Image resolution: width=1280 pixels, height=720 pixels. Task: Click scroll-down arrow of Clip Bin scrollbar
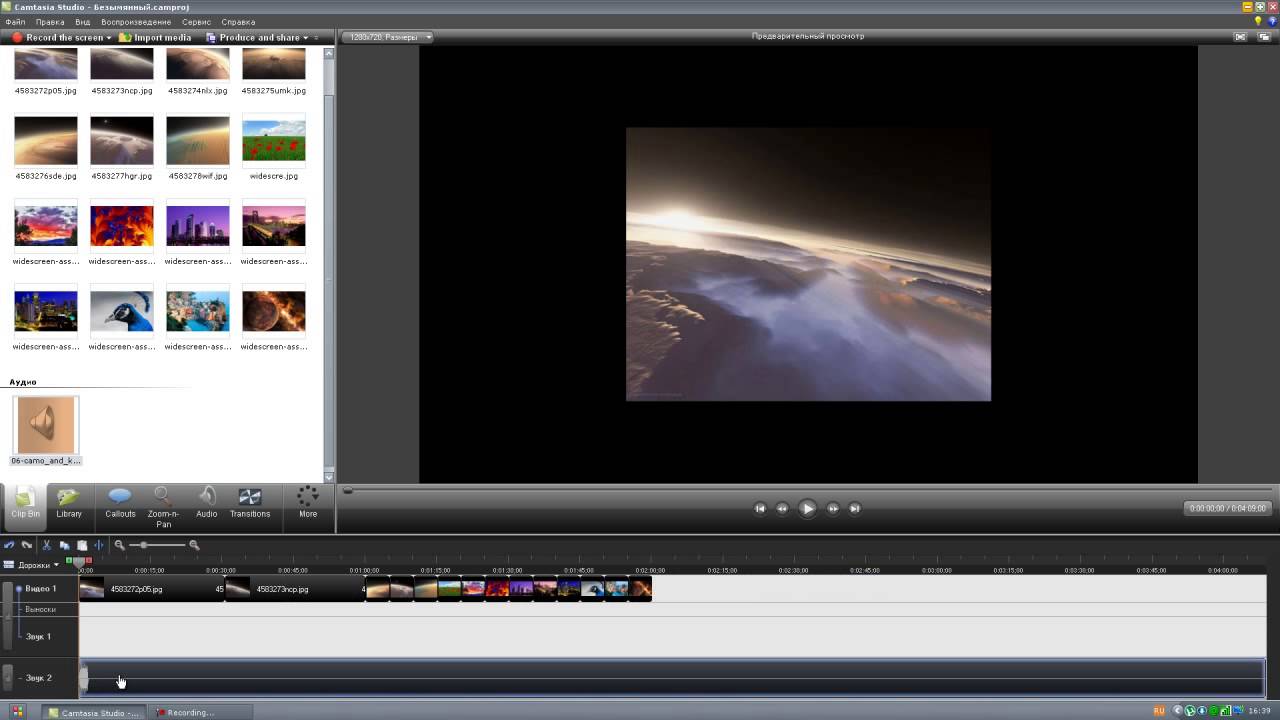[329, 477]
